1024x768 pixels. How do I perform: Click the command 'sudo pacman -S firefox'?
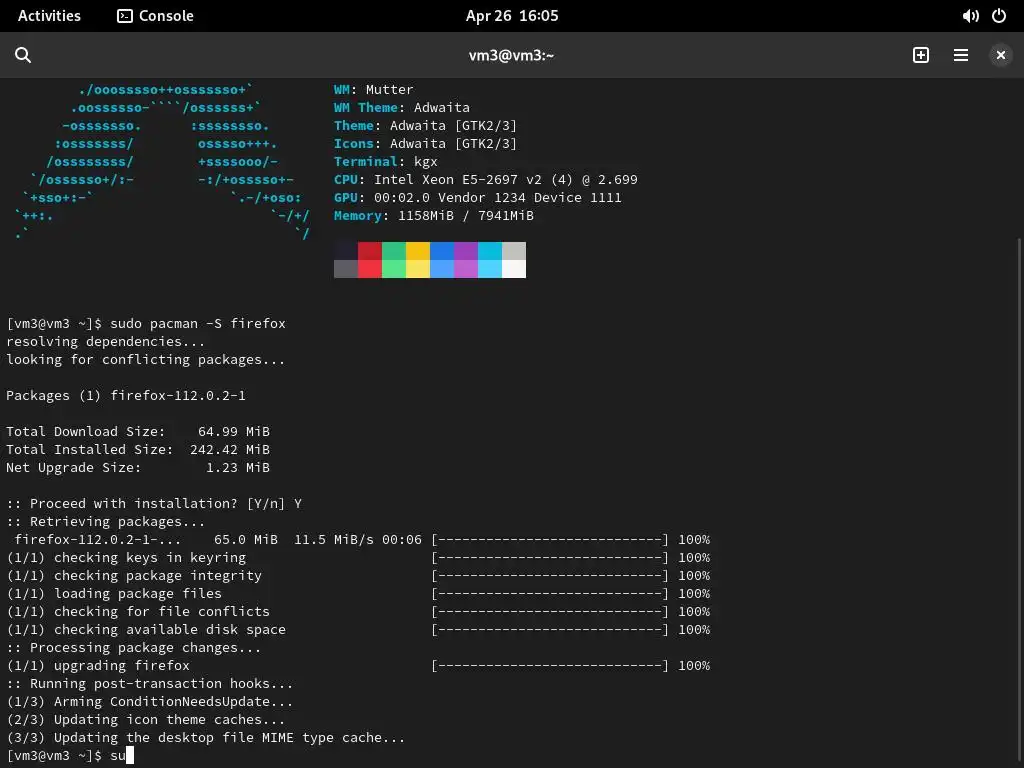point(198,323)
